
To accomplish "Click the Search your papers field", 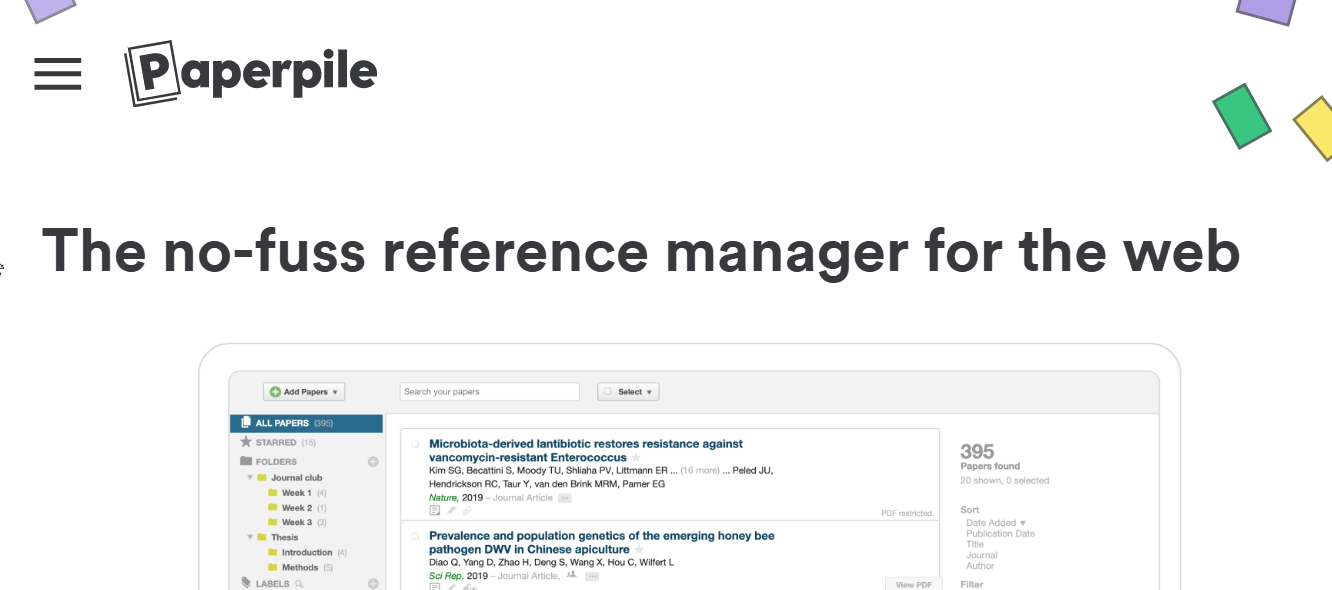I will tap(489, 392).
